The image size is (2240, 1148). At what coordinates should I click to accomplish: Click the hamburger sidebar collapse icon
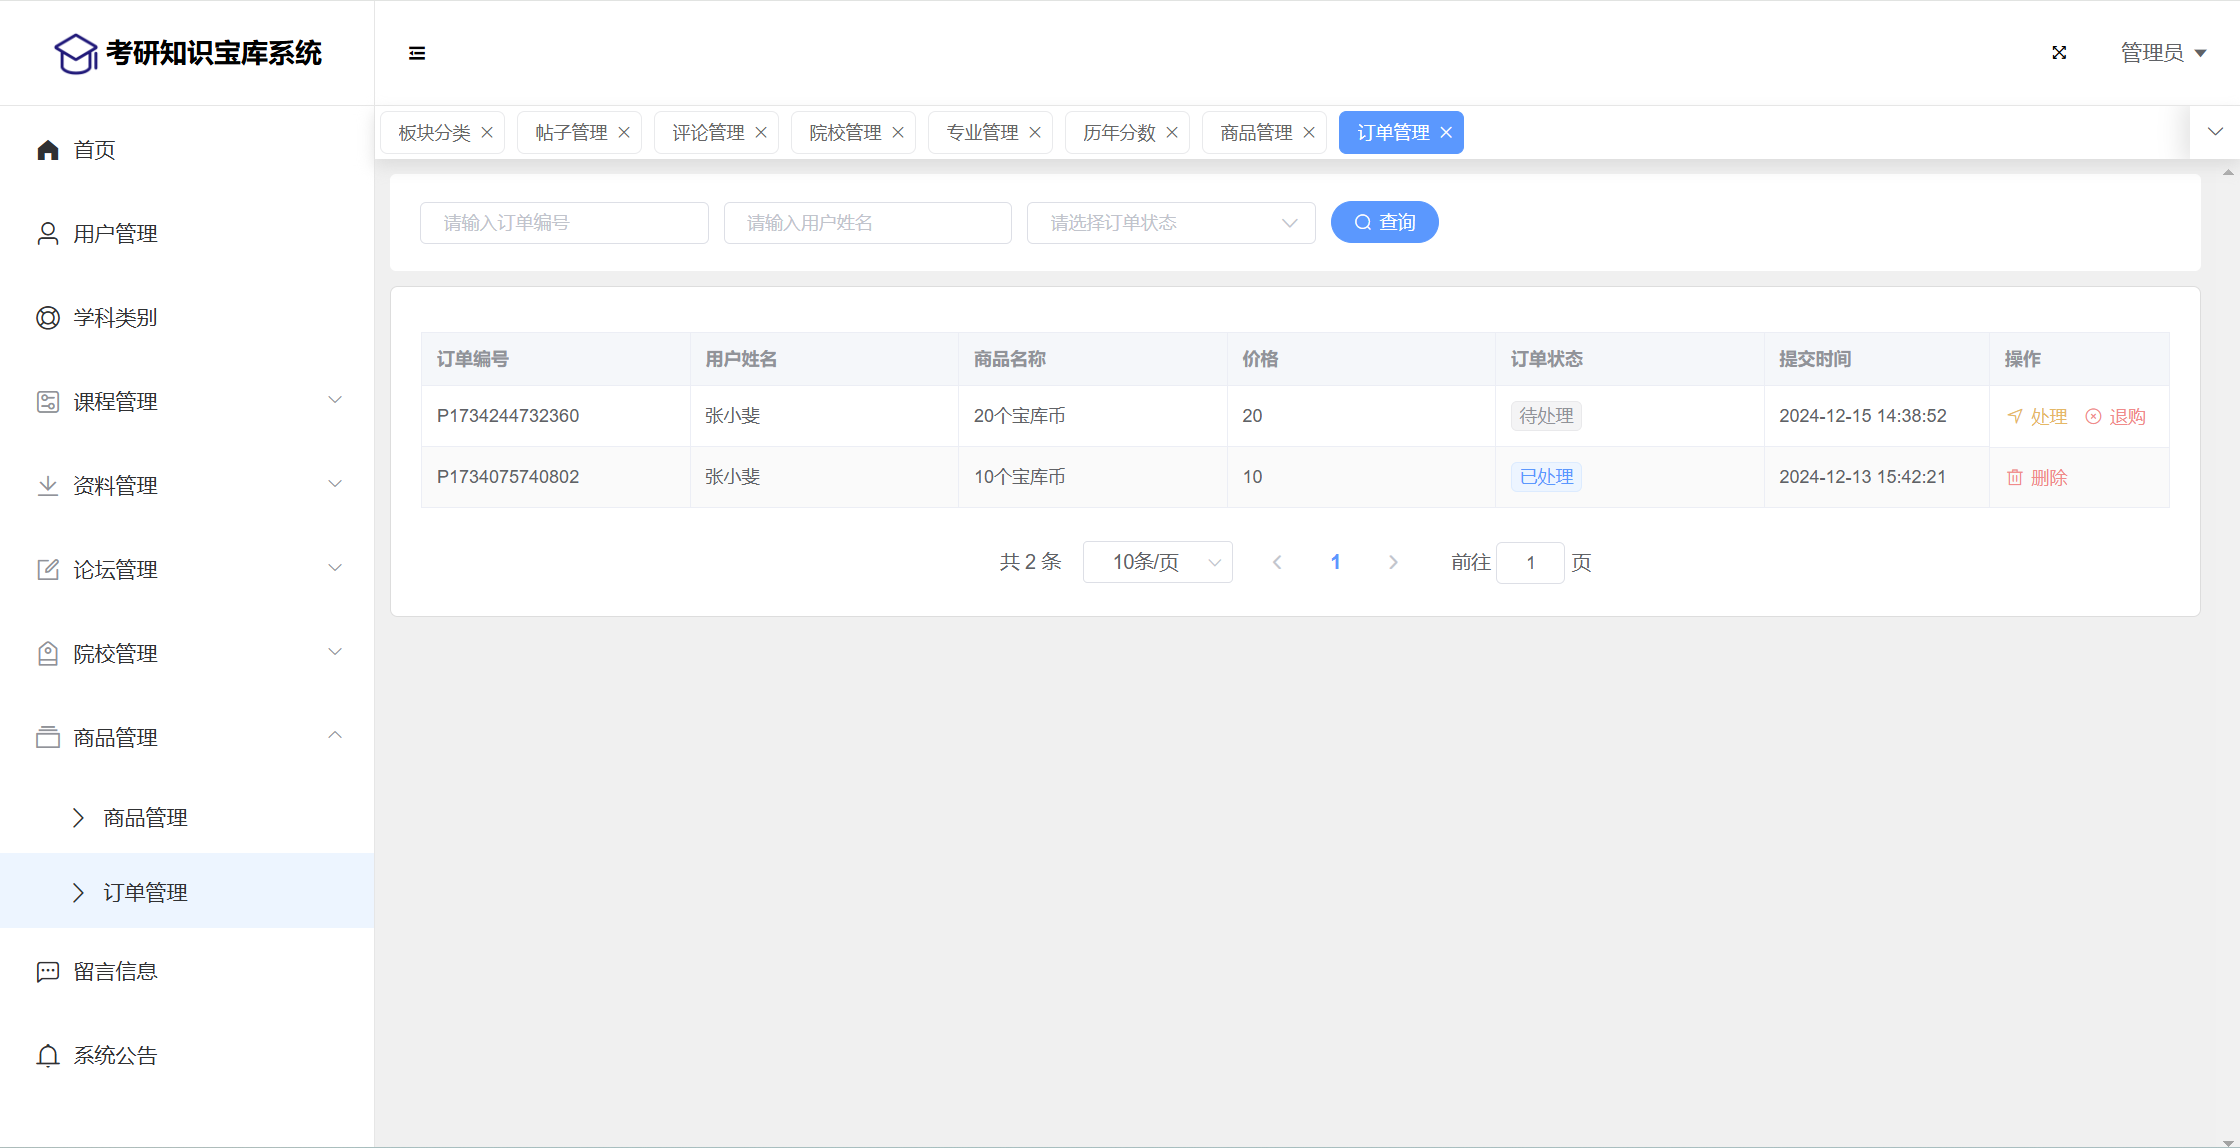click(x=417, y=53)
